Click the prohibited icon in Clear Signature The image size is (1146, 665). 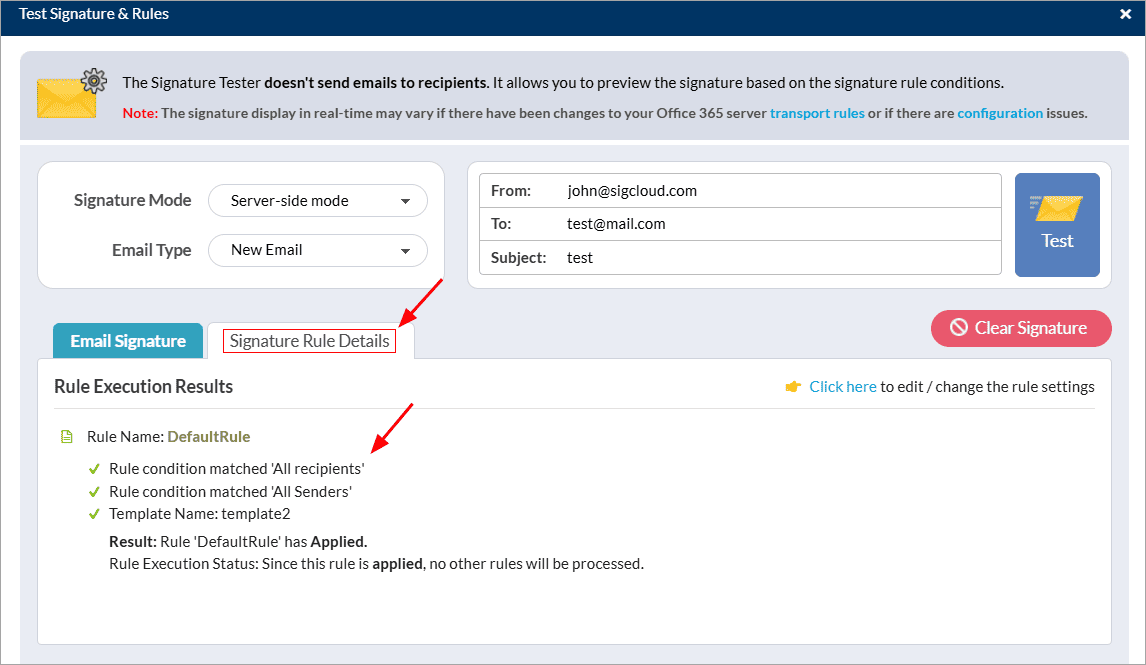[x=958, y=327]
